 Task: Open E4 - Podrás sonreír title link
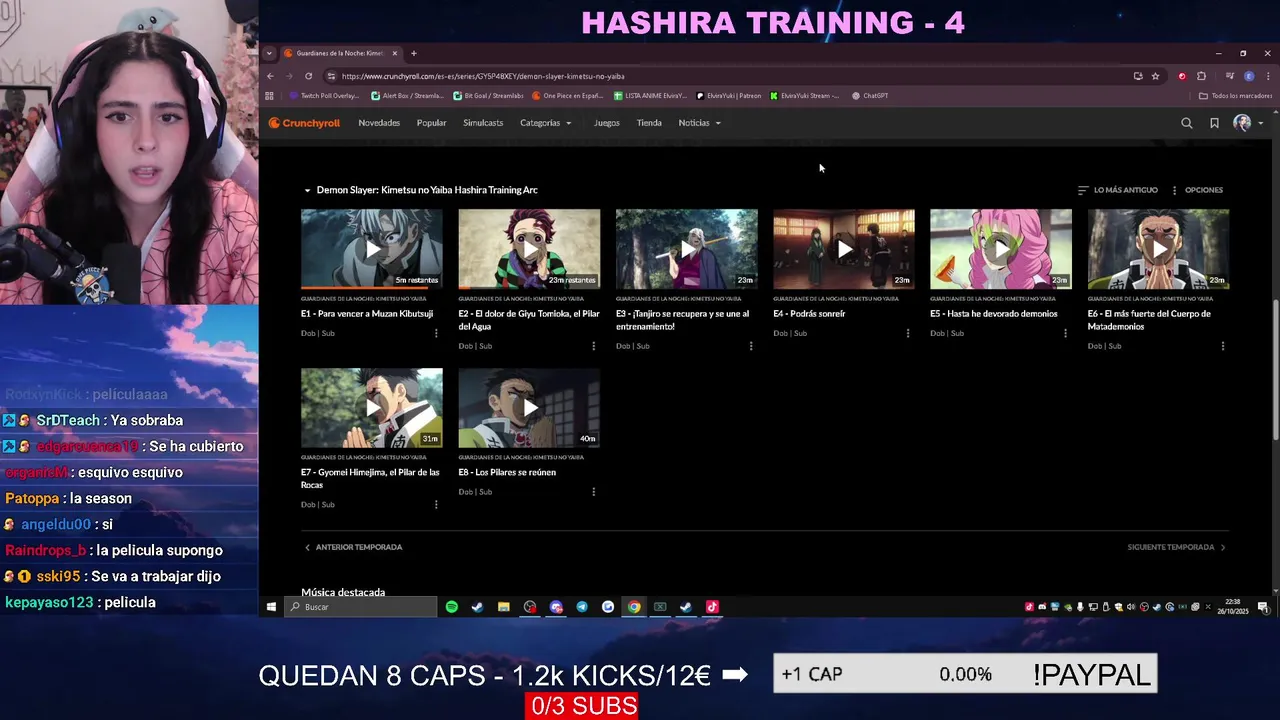pos(809,314)
